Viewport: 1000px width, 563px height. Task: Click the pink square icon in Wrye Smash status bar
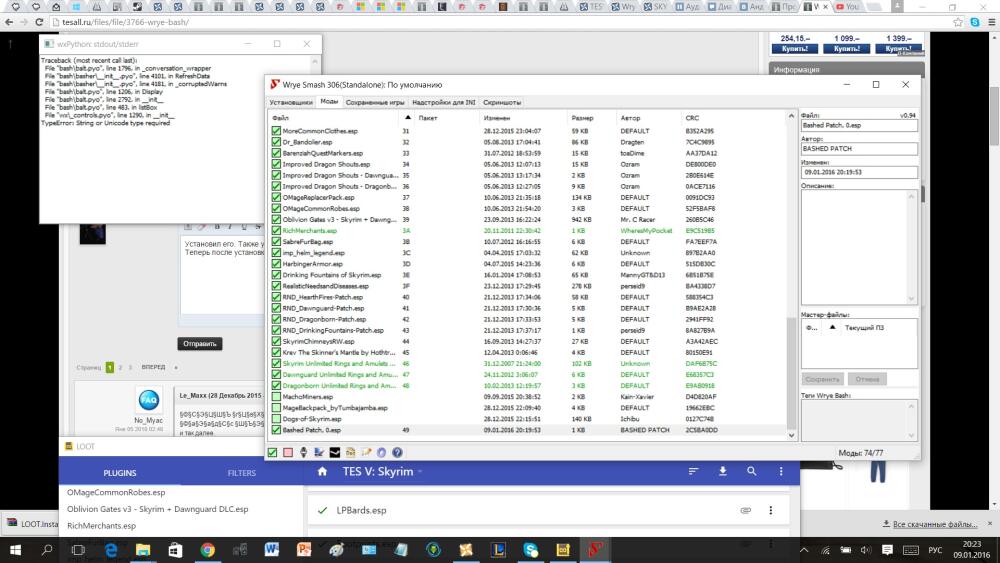tap(288, 453)
